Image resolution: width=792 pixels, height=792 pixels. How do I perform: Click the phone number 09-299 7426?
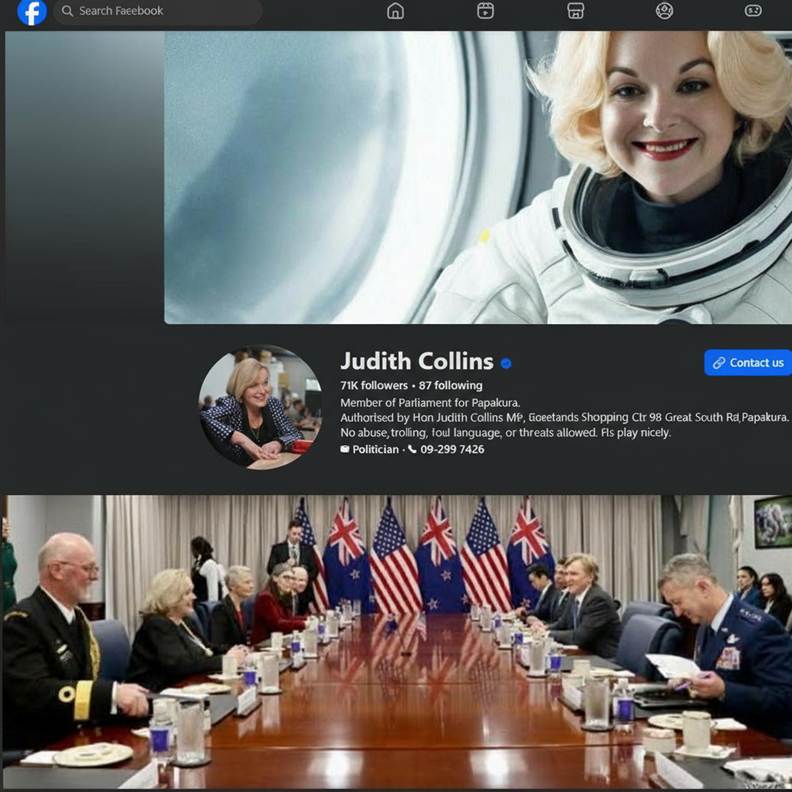pos(452,450)
